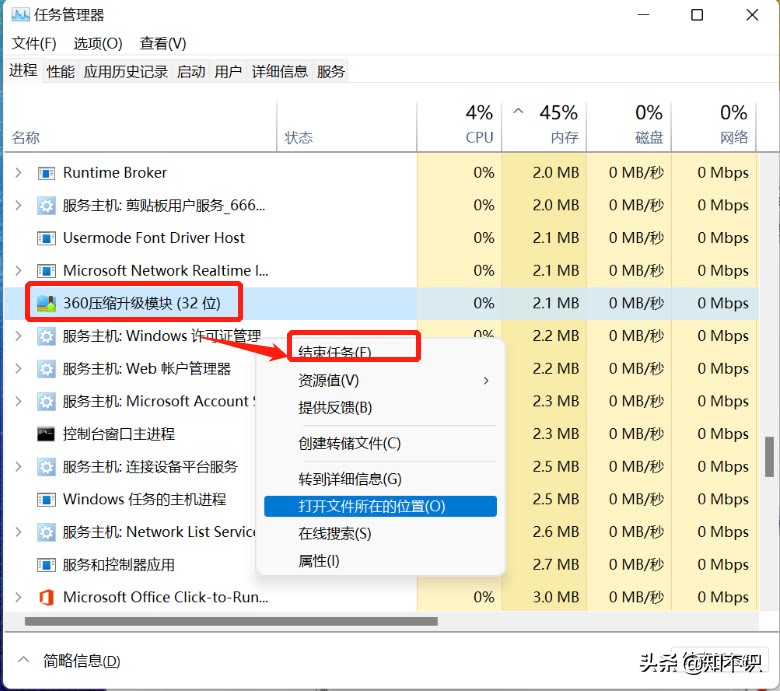Choose 结束任务(E) in context menu

[x=334, y=352]
